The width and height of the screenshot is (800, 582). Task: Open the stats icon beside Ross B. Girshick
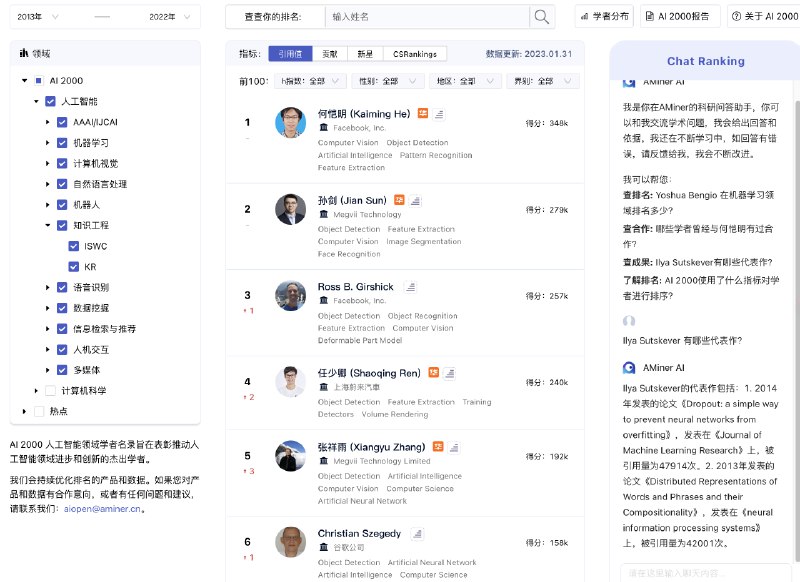pyautogui.click(x=410, y=287)
